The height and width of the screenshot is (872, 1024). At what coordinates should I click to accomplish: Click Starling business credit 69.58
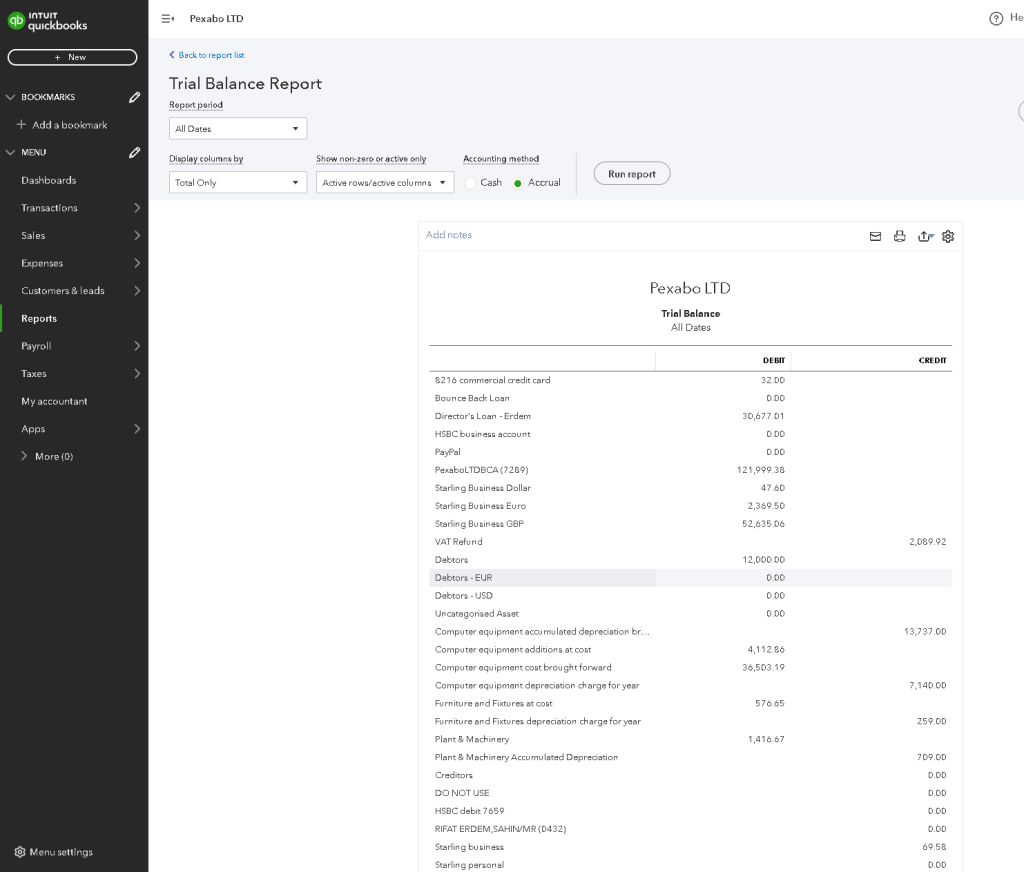click(x=934, y=847)
